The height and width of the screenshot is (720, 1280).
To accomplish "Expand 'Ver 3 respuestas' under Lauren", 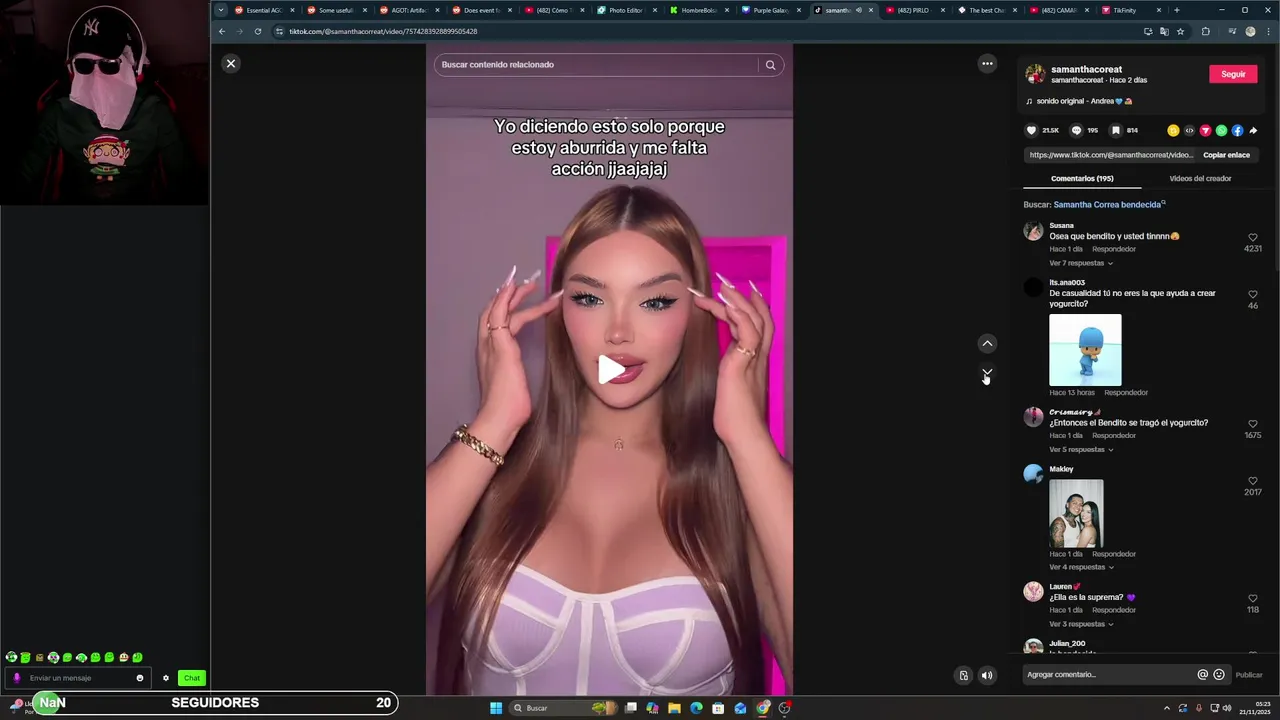I will point(1080,624).
